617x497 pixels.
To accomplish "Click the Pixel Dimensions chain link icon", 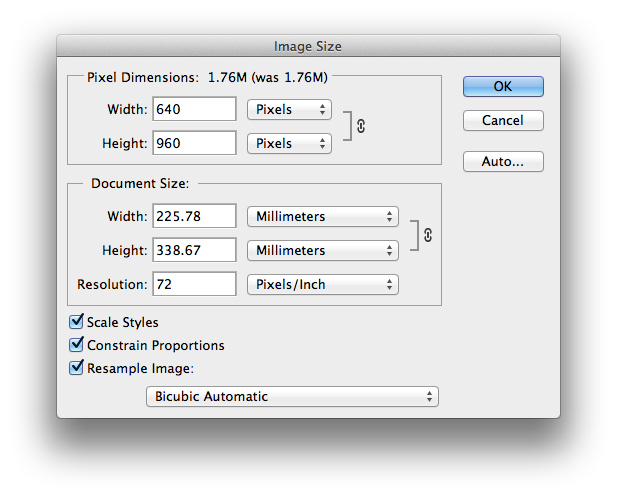I will point(361,127).
